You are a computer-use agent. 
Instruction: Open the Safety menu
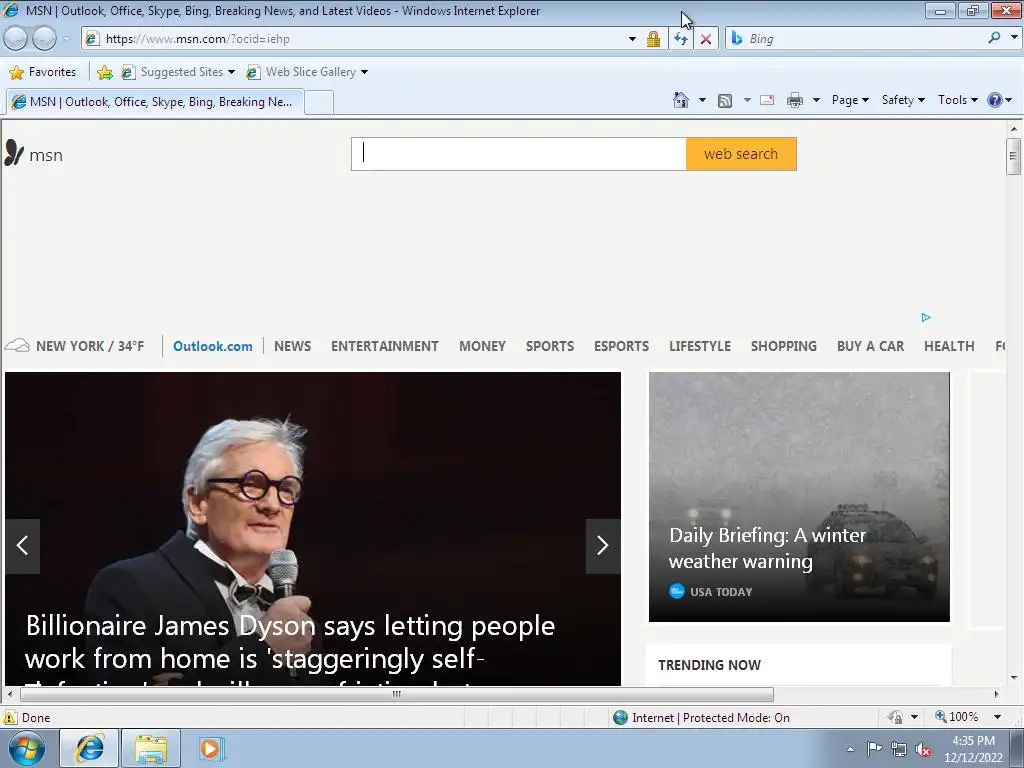903,100
